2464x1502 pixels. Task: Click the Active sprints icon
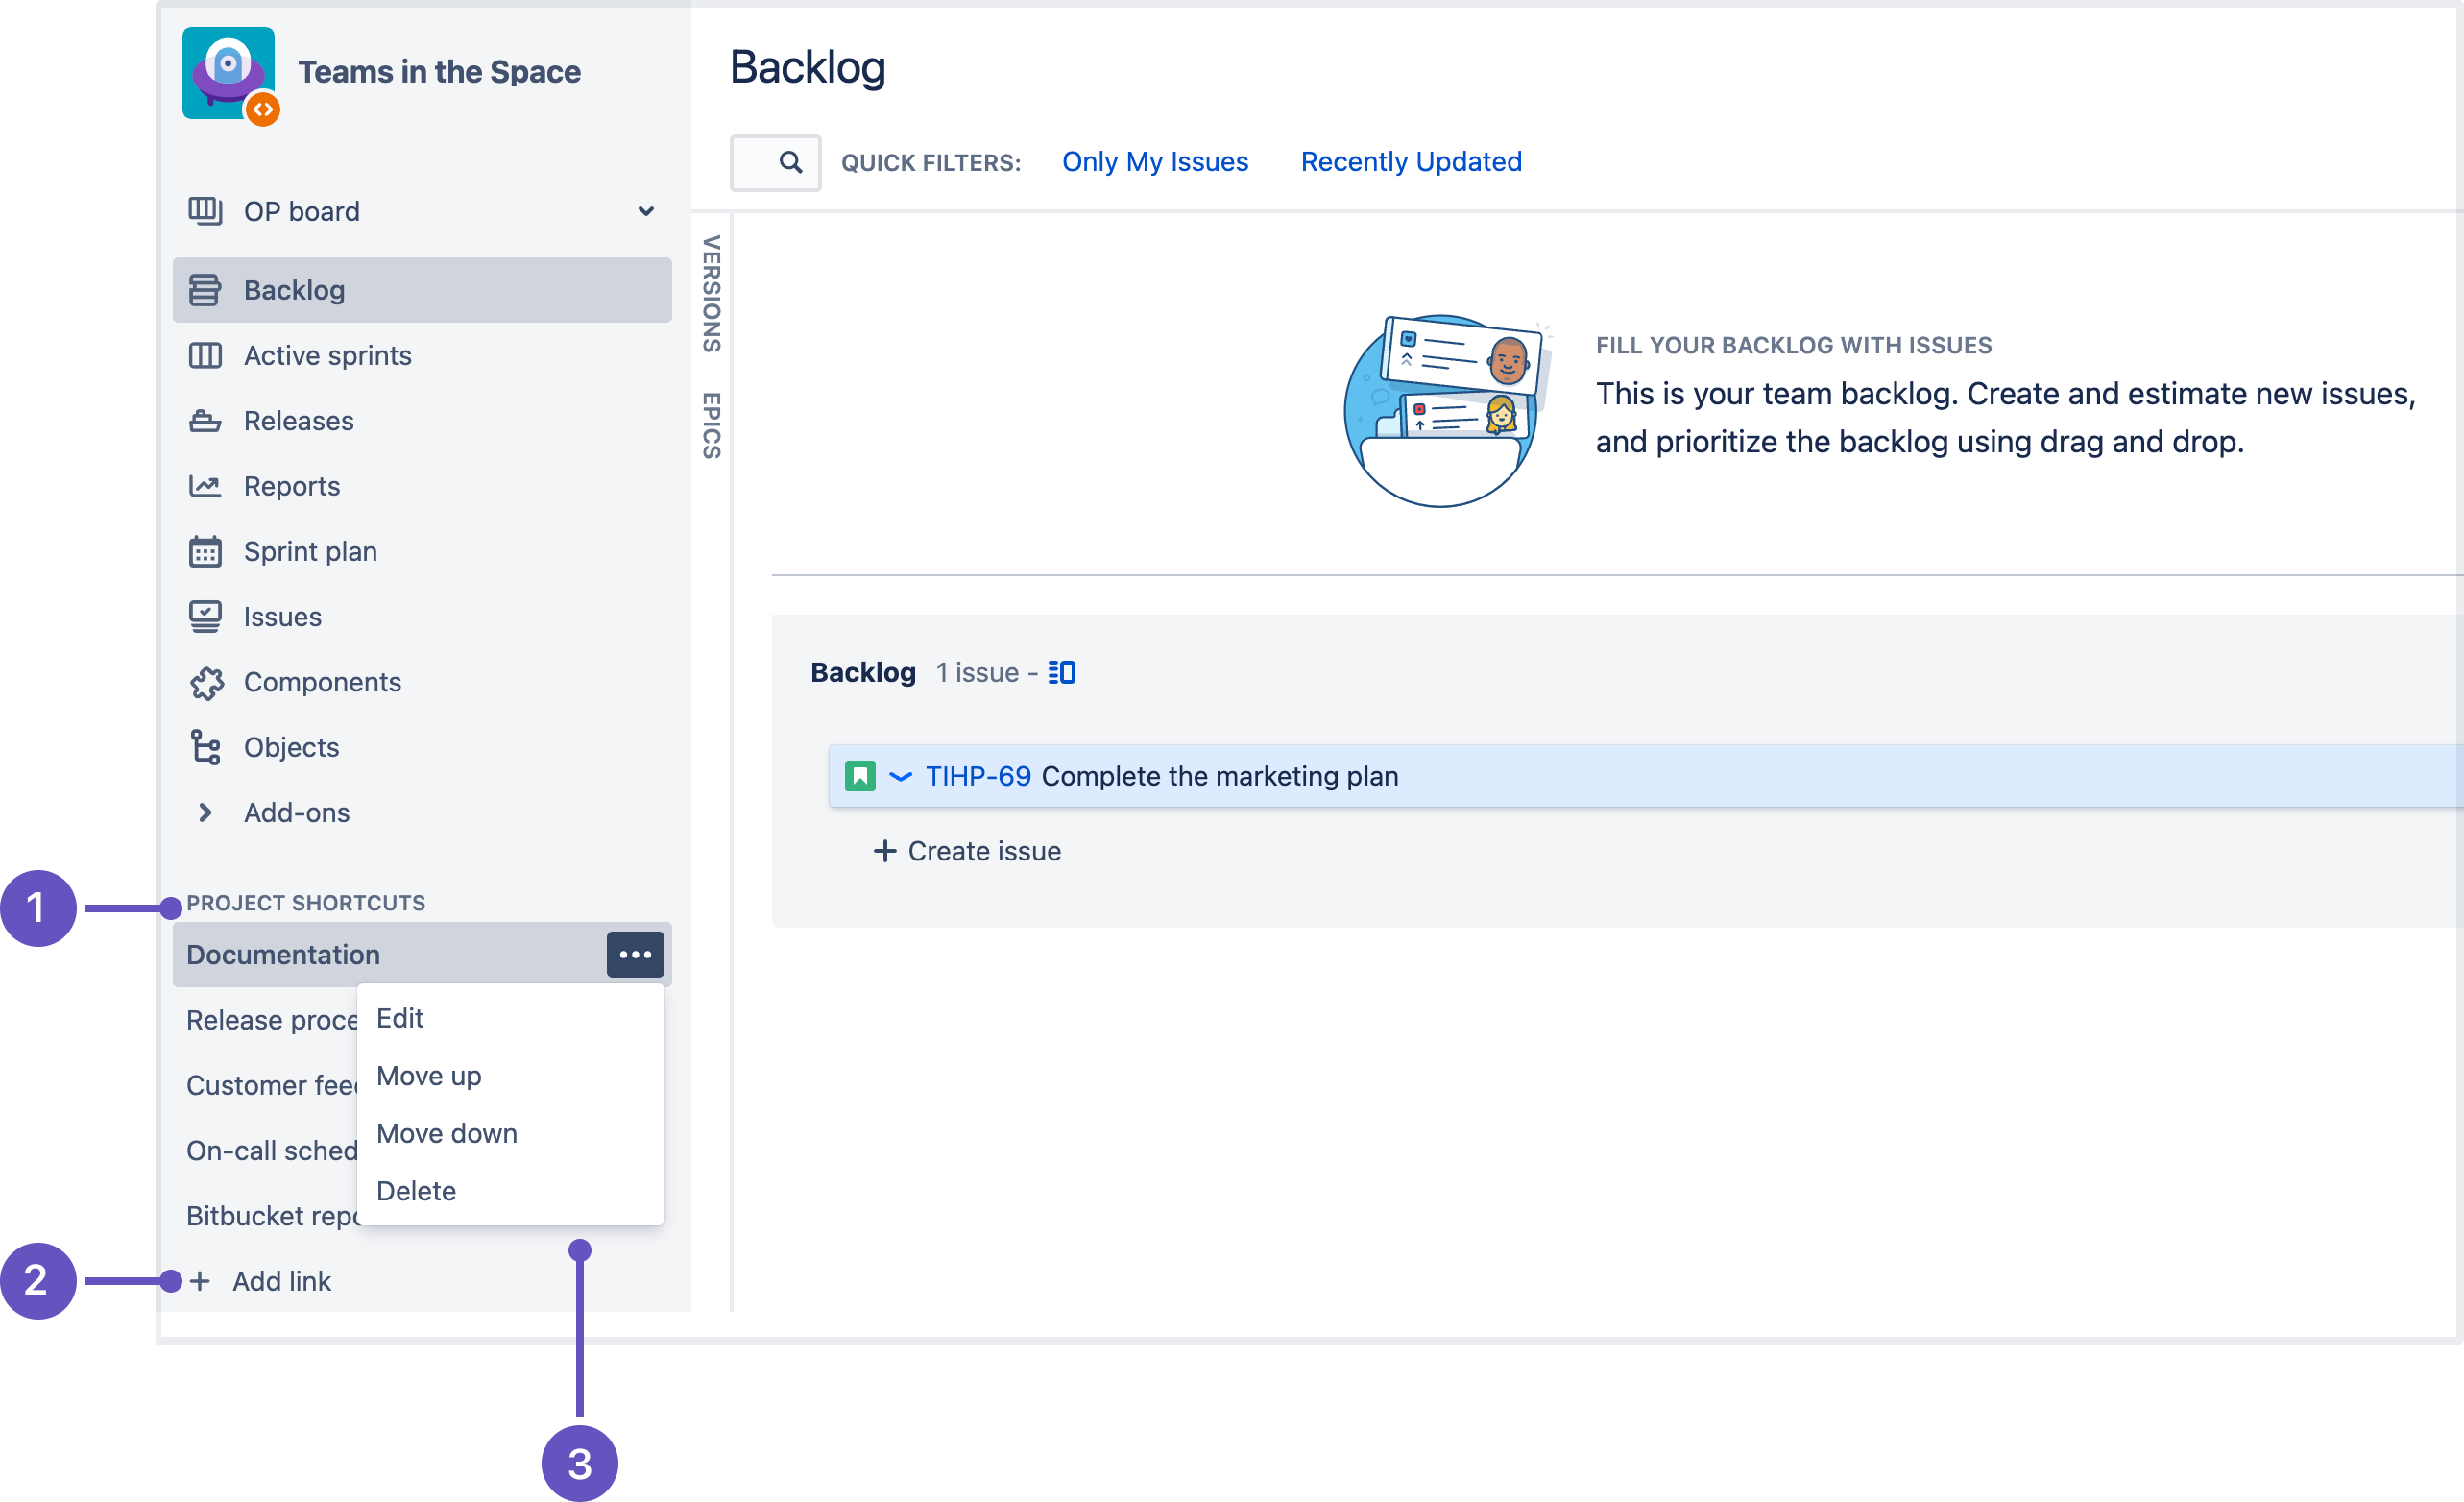tap(205, 354)
